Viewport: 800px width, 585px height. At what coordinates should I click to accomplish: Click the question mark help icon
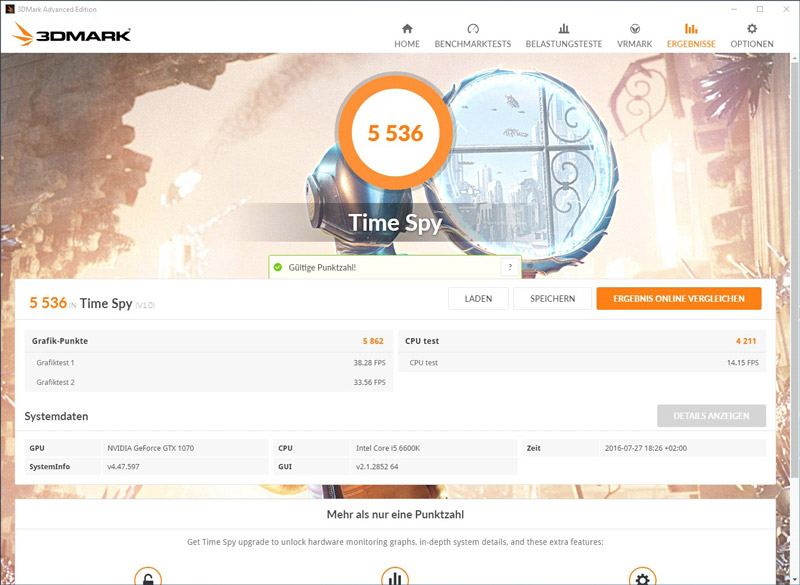pyautogui.click(x=510, y=267)
